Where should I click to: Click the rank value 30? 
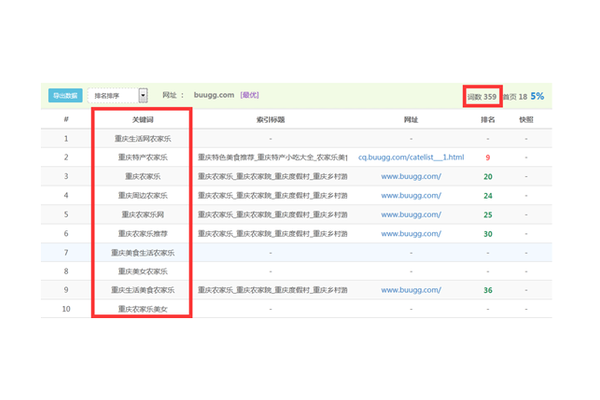pyautogui.click(x=488, y=234)
